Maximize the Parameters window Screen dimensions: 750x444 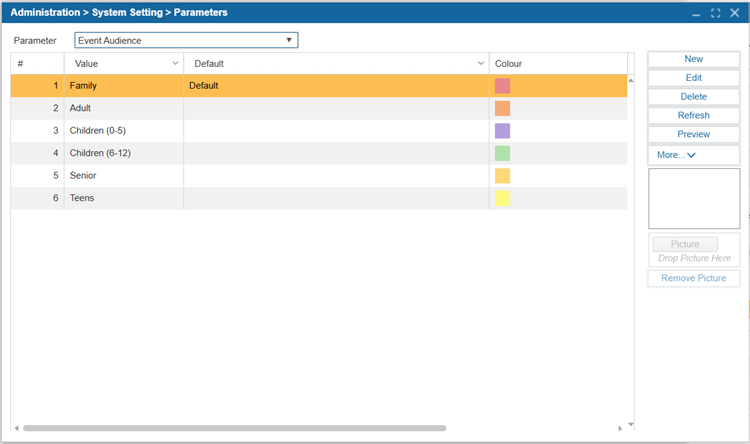click(715, 13)
